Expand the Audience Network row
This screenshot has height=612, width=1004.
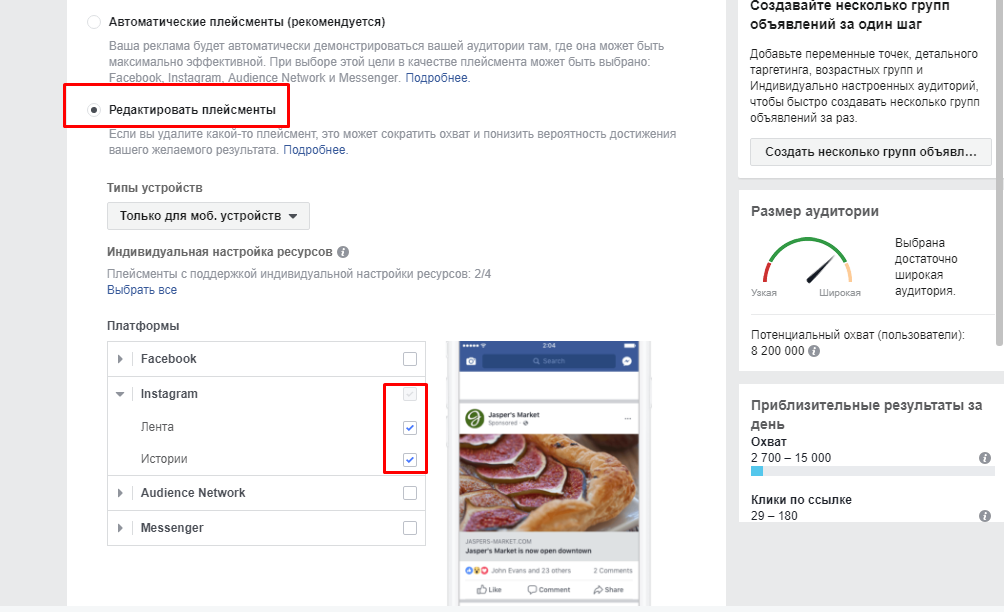pos(120,493)
